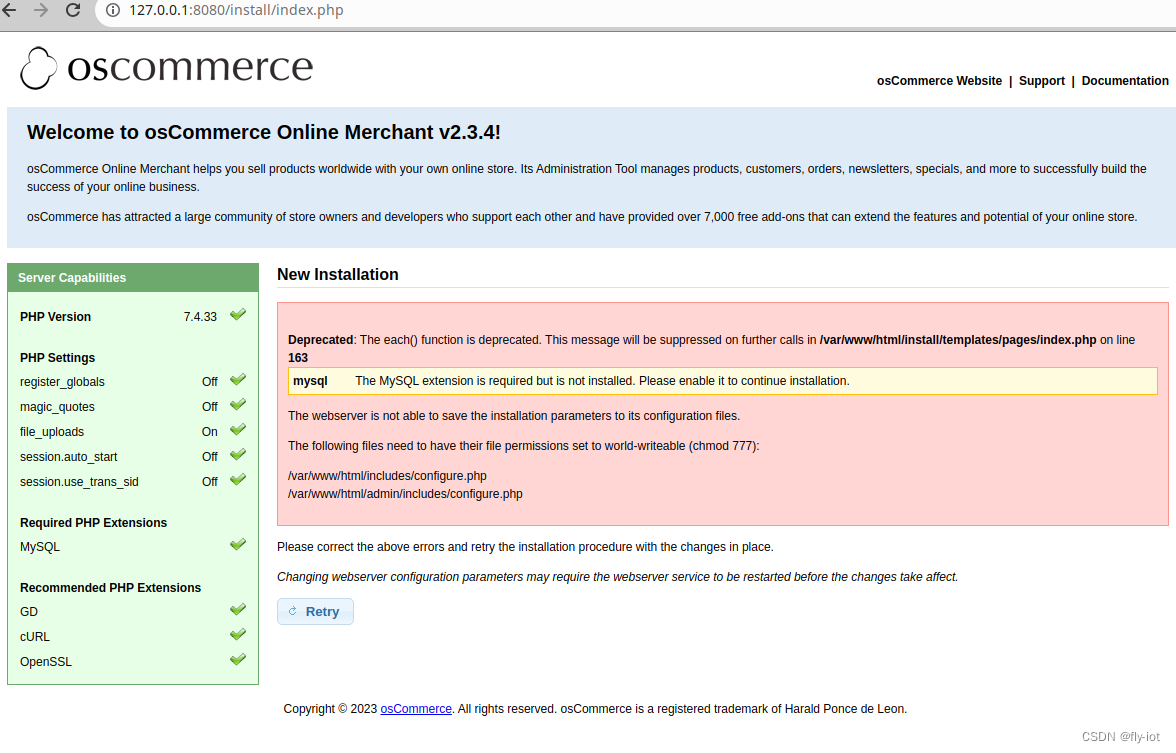Screen dimensions: 1176x753
Task: Click the file_uploads setting name
Action: pyautogui.click(x=52, y=432)
